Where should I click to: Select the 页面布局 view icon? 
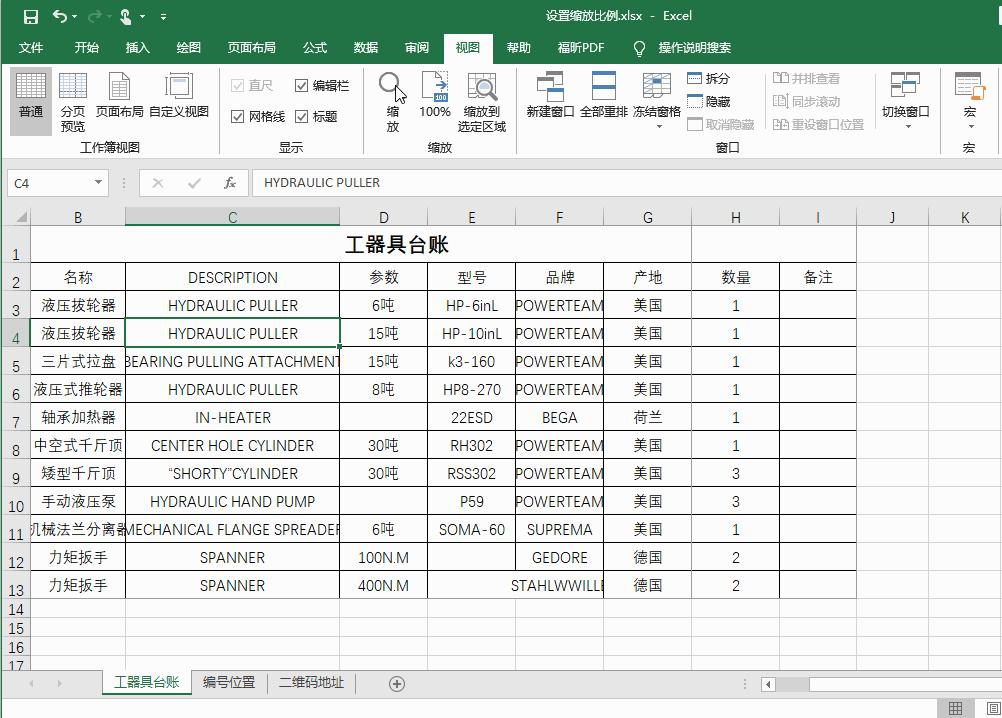[x=120, y=97]
